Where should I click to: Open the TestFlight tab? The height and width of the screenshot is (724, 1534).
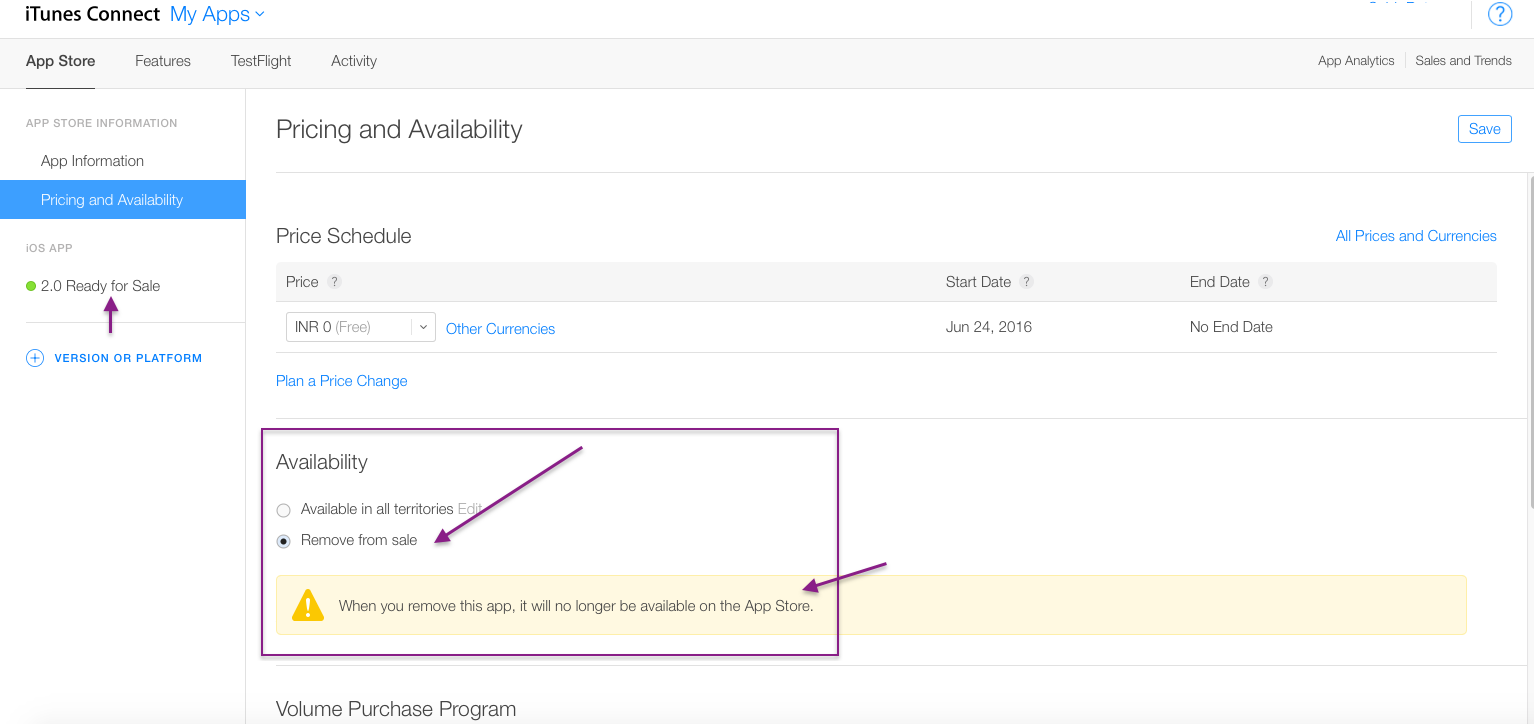click(x=261, y=61)
